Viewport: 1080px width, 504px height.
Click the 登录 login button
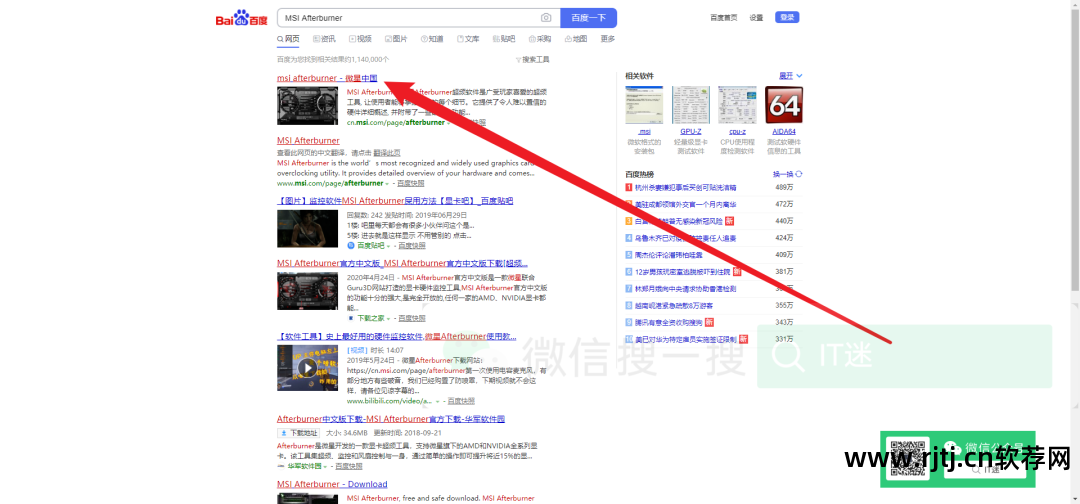tap(787, 18)
